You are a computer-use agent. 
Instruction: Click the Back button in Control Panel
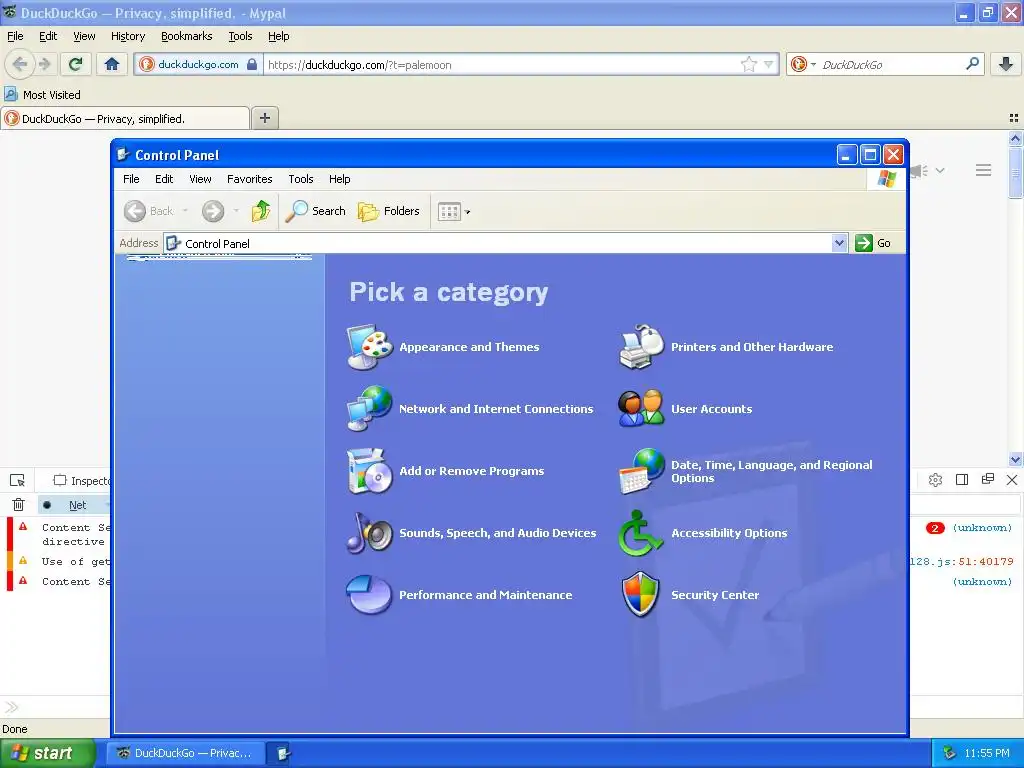pos(149,211)
